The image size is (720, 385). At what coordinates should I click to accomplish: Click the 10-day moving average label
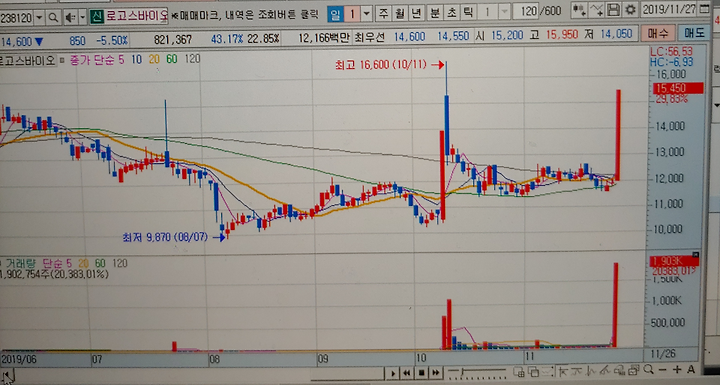point(136,59)
